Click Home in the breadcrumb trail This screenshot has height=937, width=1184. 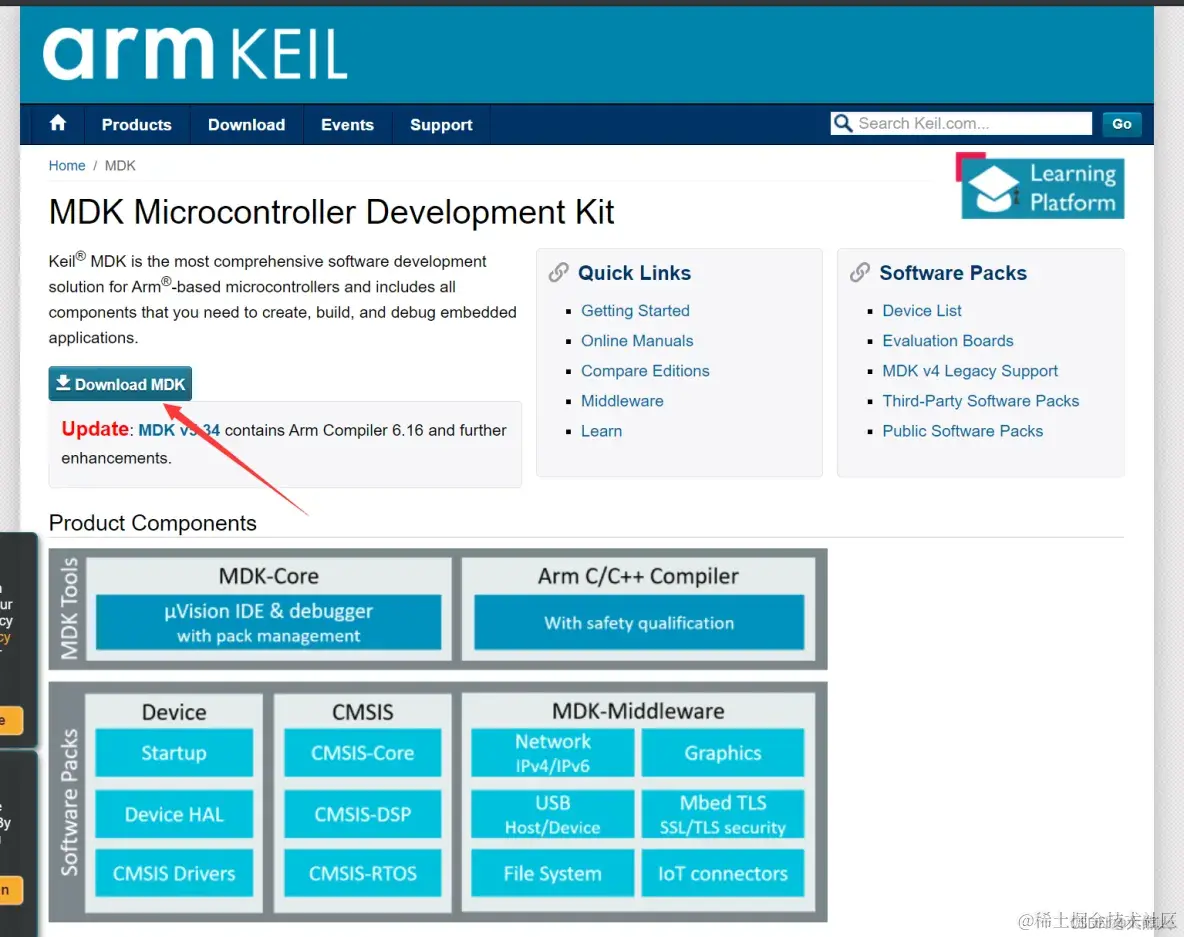pos(66,165)
